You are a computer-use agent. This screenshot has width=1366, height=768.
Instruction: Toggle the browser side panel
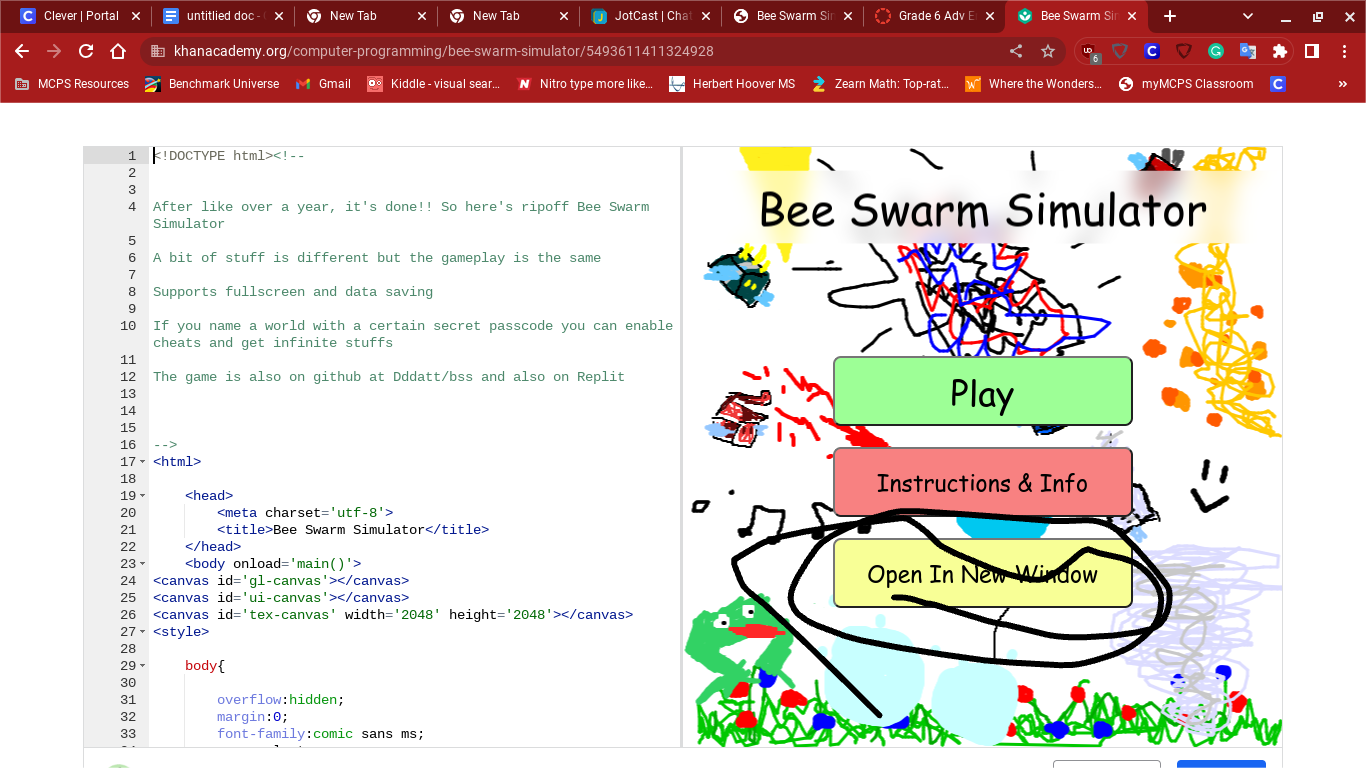1312,51
